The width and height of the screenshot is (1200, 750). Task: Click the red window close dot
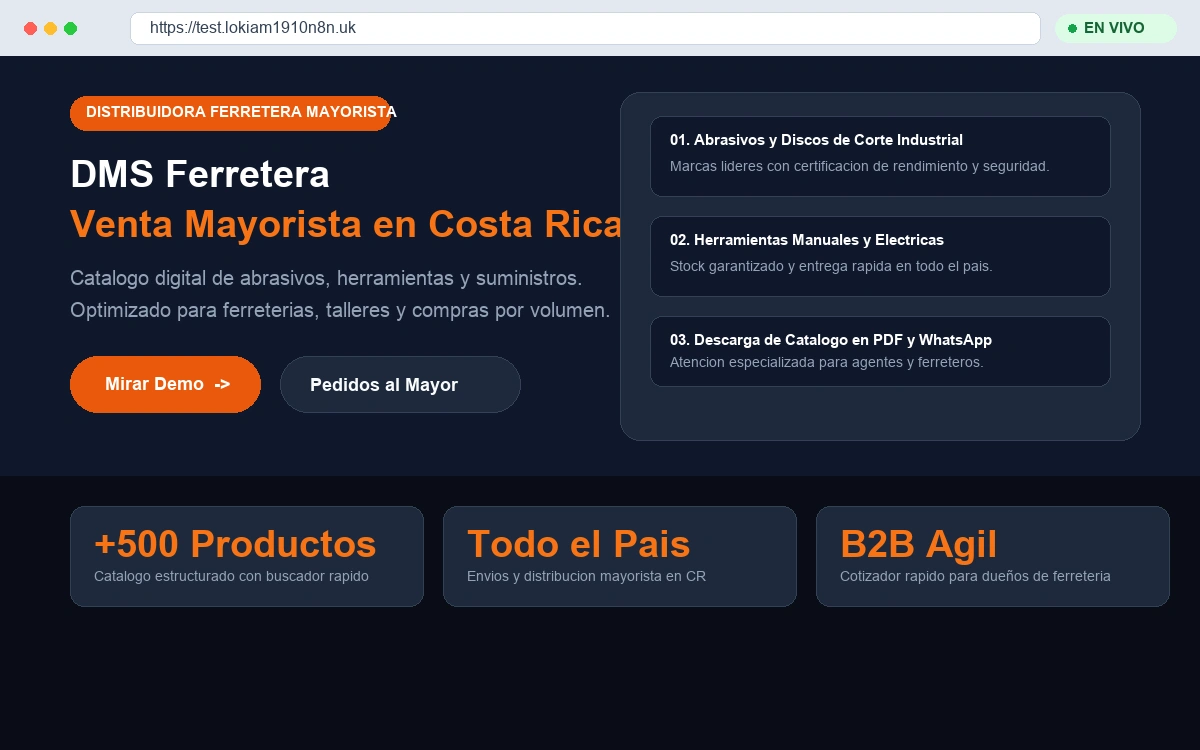(x=30, y=28)
